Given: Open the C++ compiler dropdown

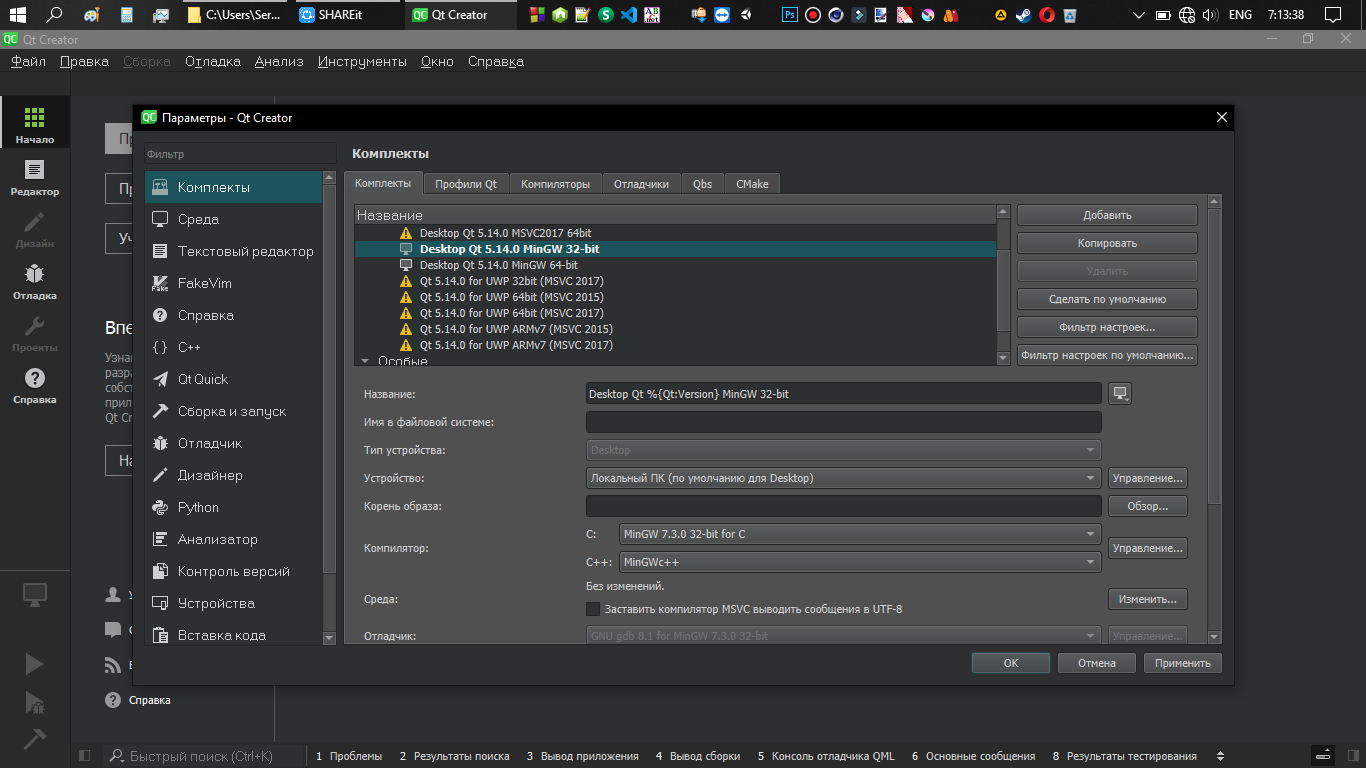Looking at the screenshot, I should [x=860, y=562].
